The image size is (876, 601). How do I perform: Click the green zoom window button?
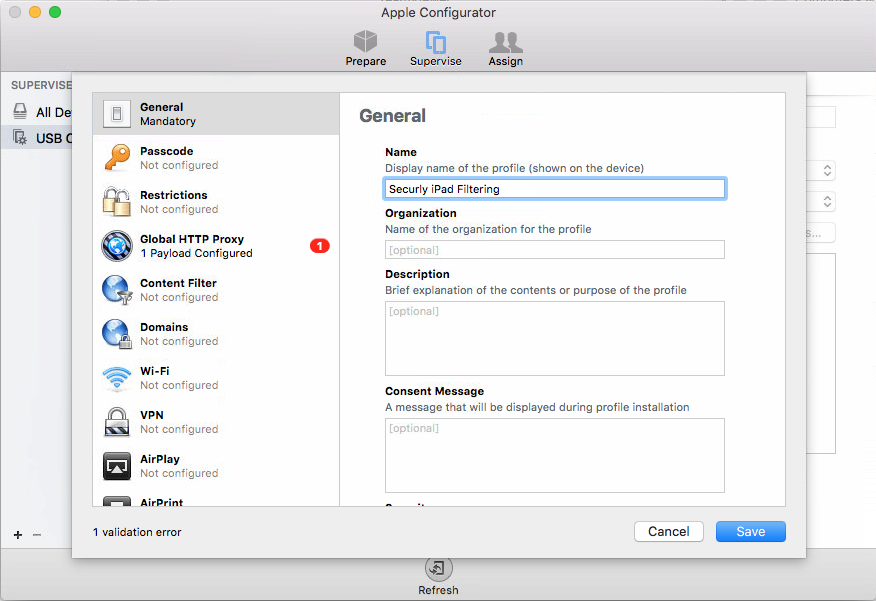[55, 12]
